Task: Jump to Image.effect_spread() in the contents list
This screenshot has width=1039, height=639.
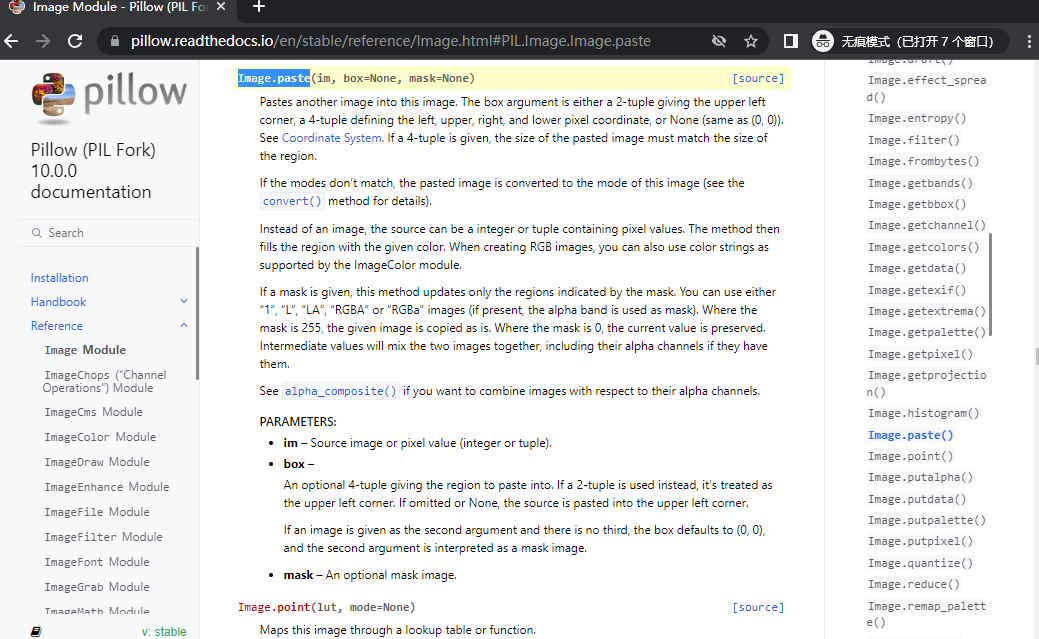Action: tap(926, 88)
